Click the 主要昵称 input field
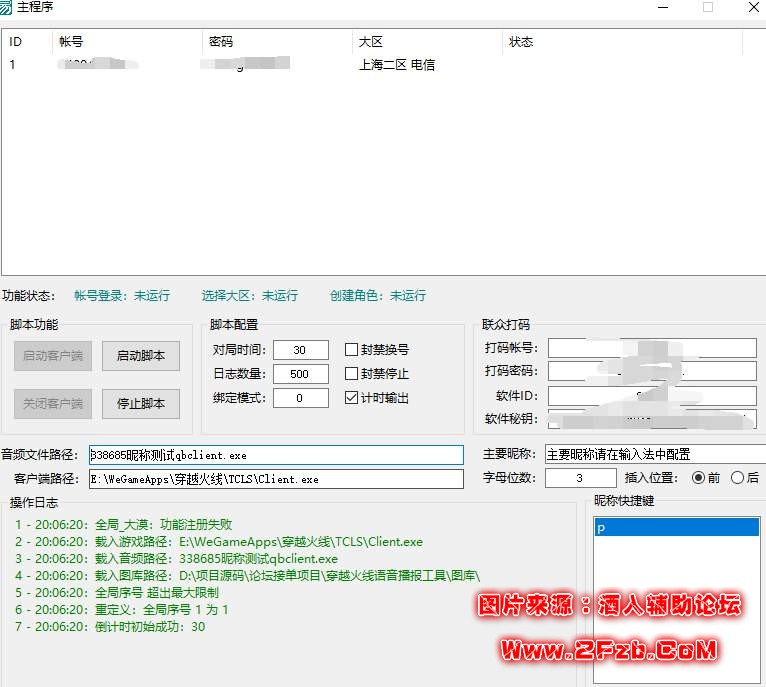Screen dimensions: 766x687 tap(655, 455)
